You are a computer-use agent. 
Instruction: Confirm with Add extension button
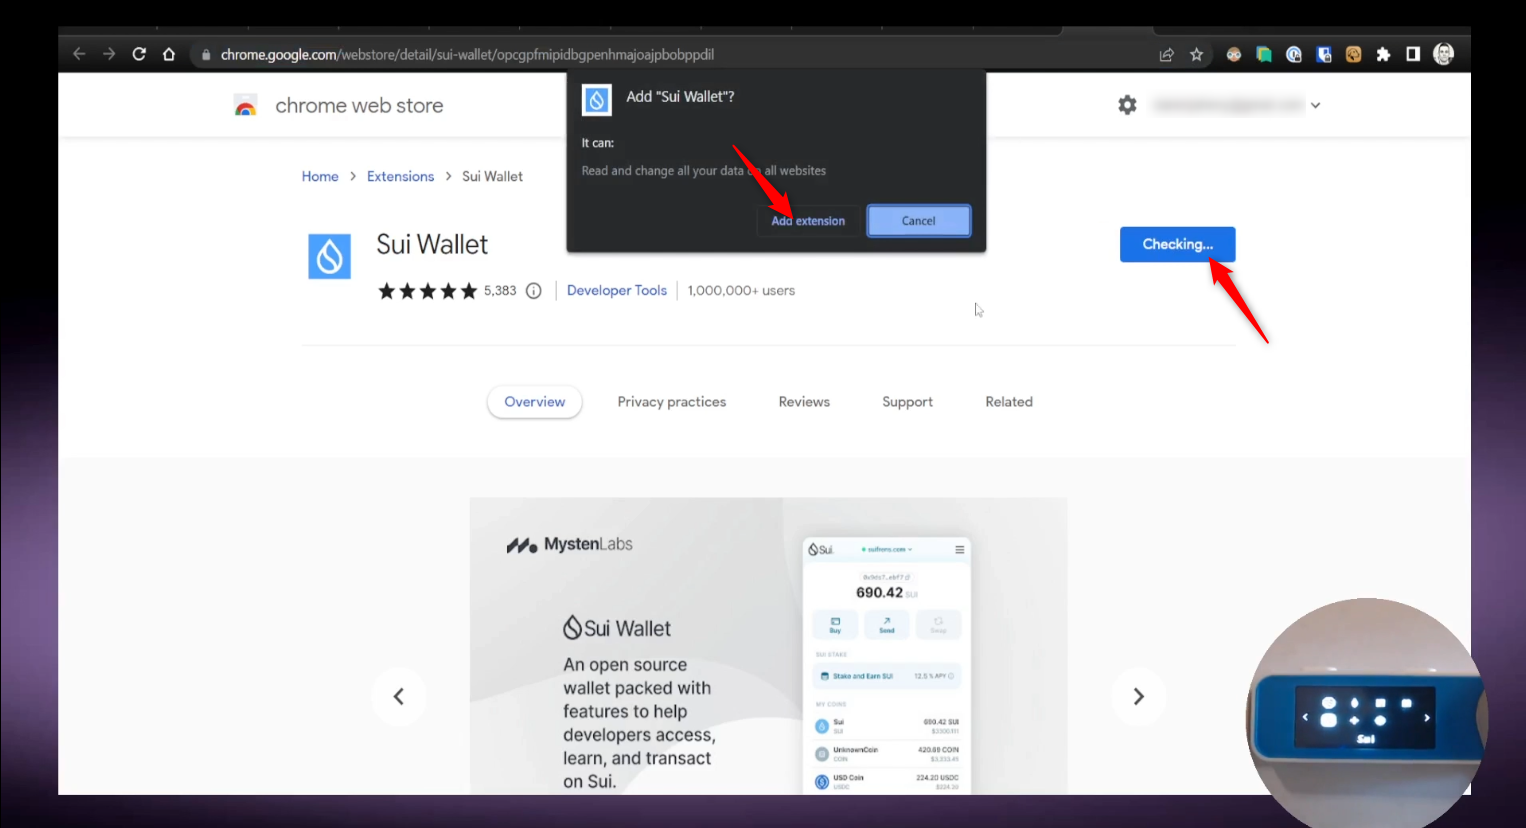click(808, 221)
